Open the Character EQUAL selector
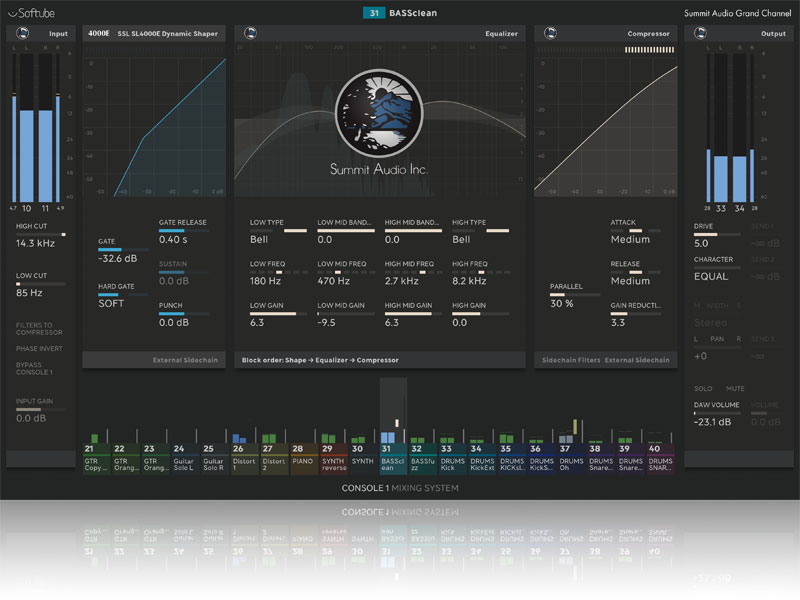The image size is (800, 600). point(711,276)
